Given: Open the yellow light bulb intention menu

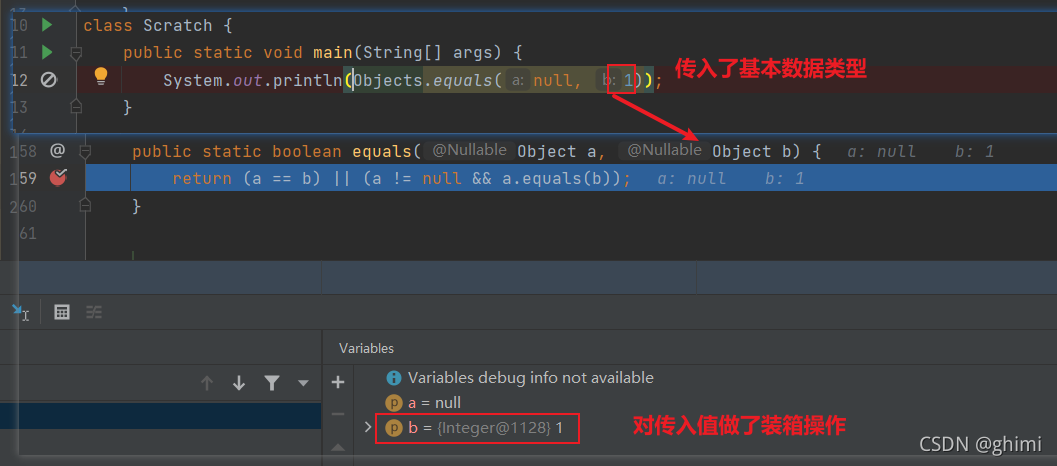Looking at the screenshot, I should click(100, 76).
